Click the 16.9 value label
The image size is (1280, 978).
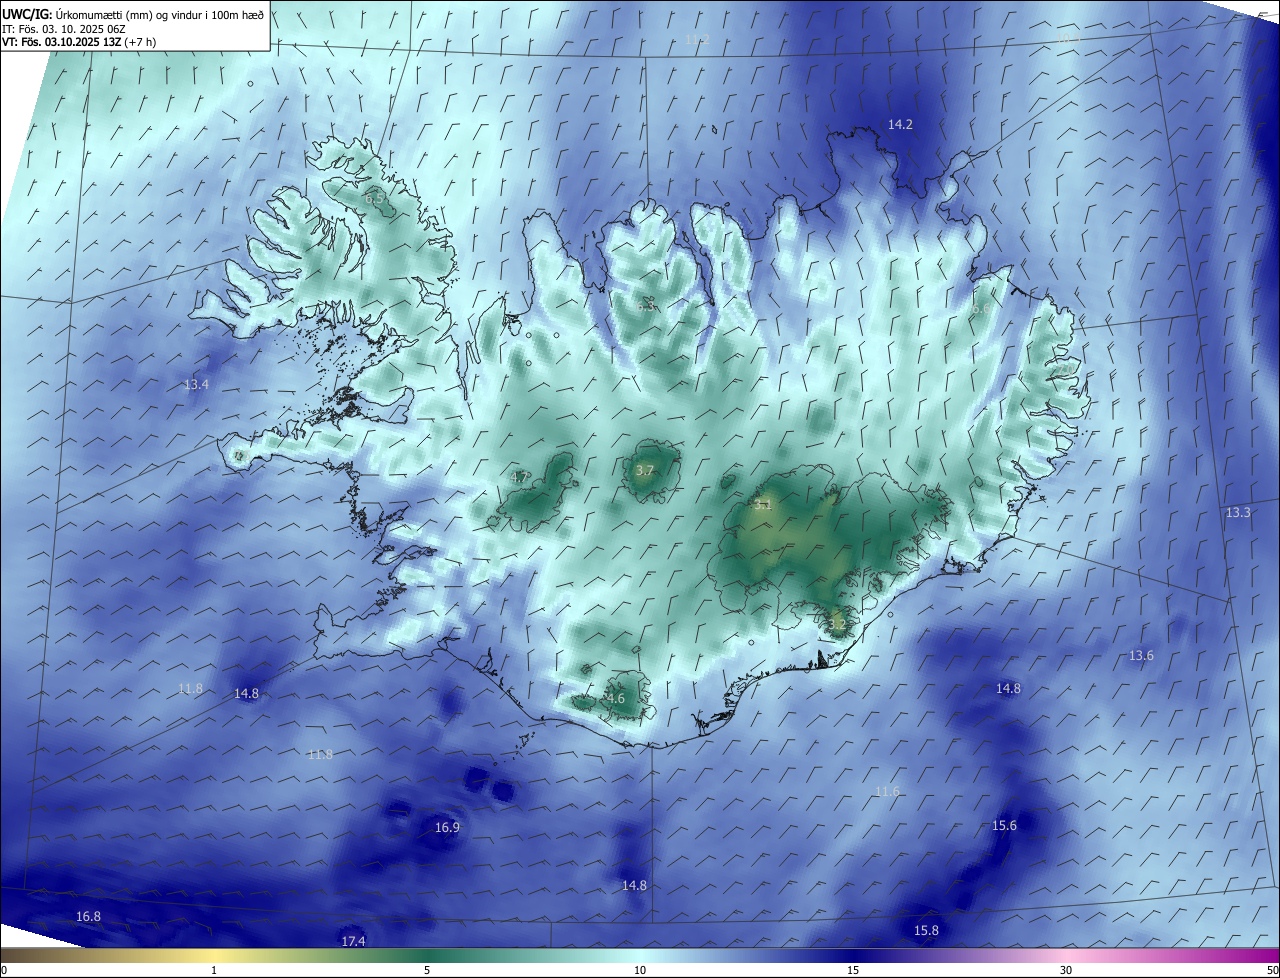point(447,828)
